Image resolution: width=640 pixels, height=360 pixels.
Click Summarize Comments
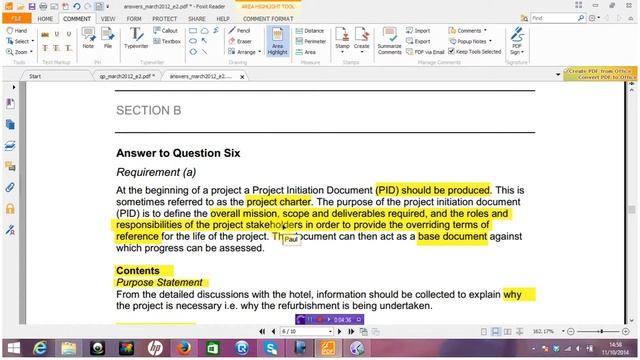point(389,40)
